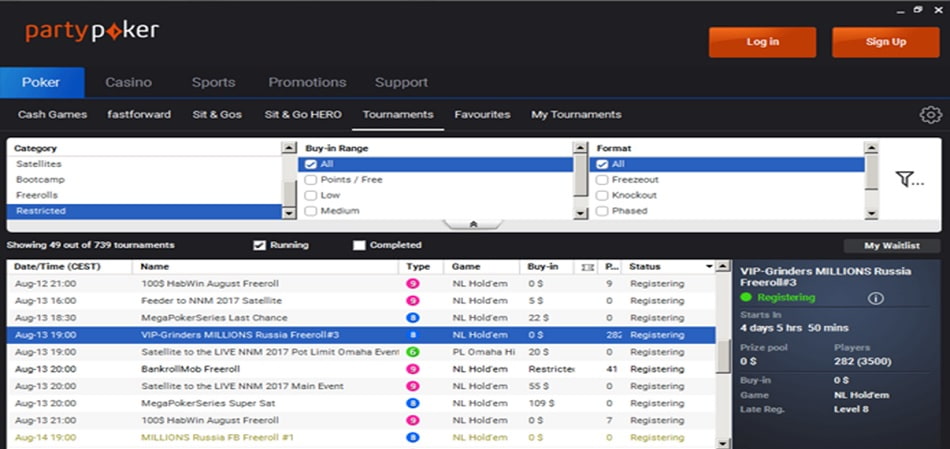Click the type icon of MegaPokerSeries Last Chance
Image resolution: width=950 pixels, height=449 pixels.
pos(413,318)
